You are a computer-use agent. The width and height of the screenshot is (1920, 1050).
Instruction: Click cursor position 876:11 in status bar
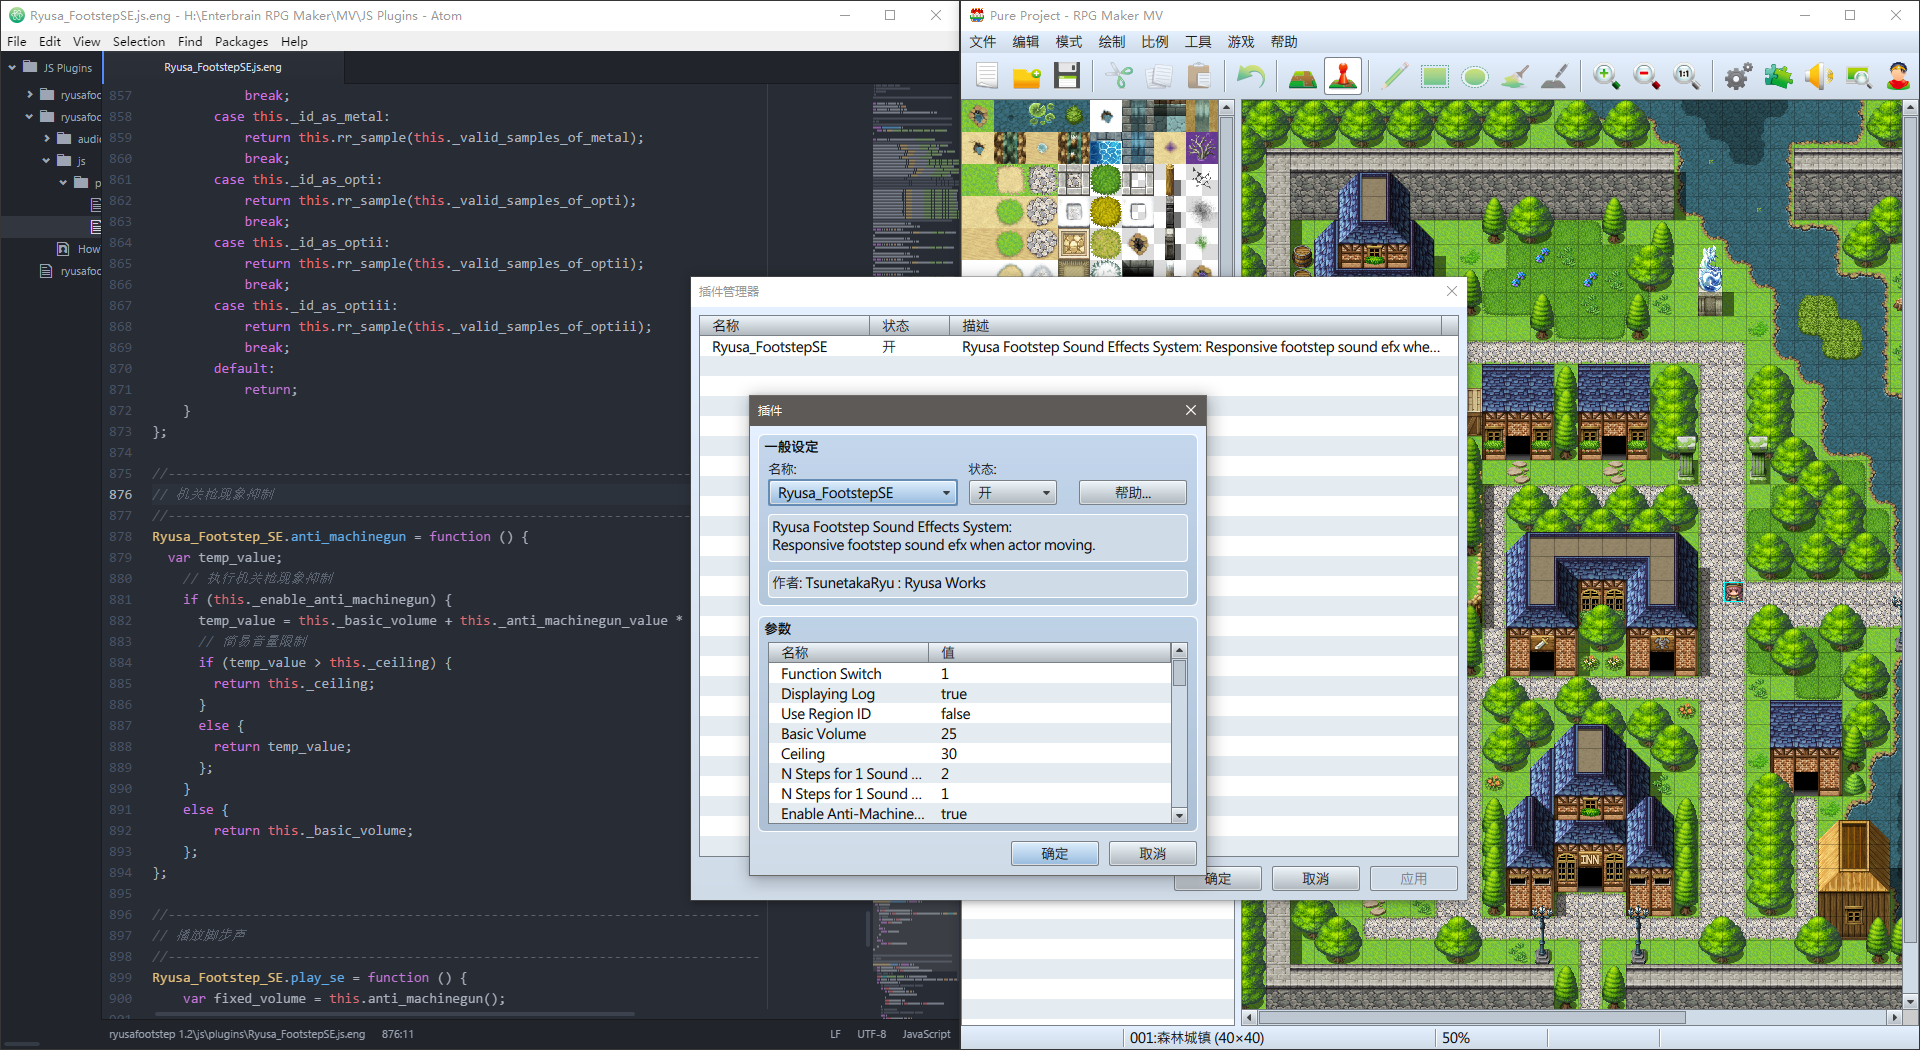[398, 1034]
